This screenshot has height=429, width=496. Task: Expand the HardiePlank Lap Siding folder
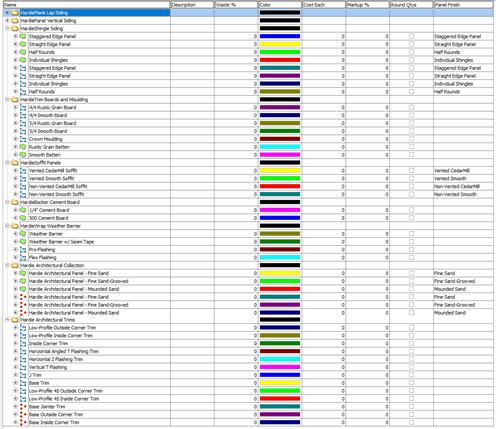pos(7,13)
